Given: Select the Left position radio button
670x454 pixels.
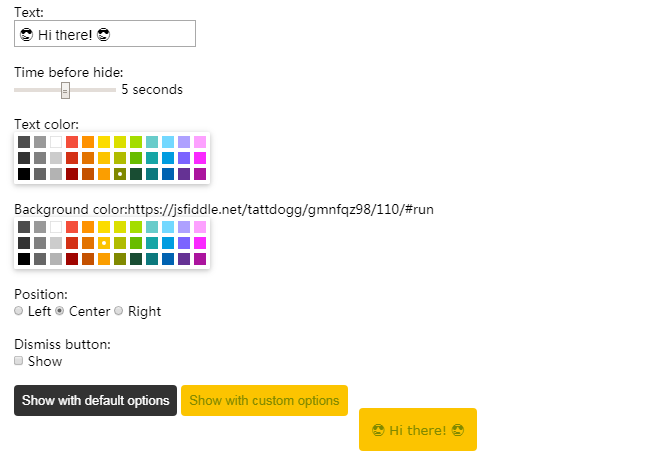Looking at the screenshot, I should click(19, 311).
